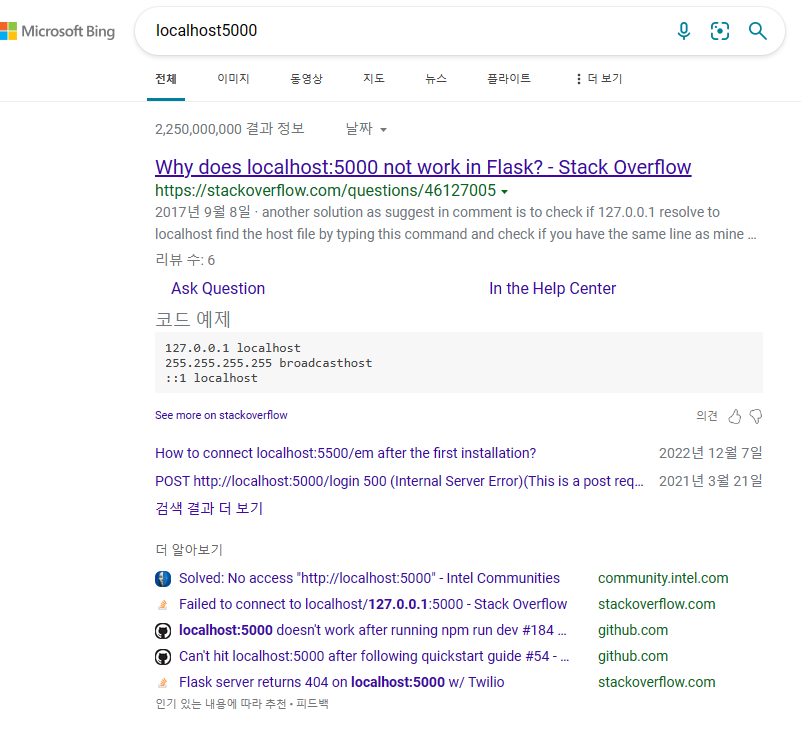Click the code example box with 127.0.0.1 localhost

(x=459, y=363)
